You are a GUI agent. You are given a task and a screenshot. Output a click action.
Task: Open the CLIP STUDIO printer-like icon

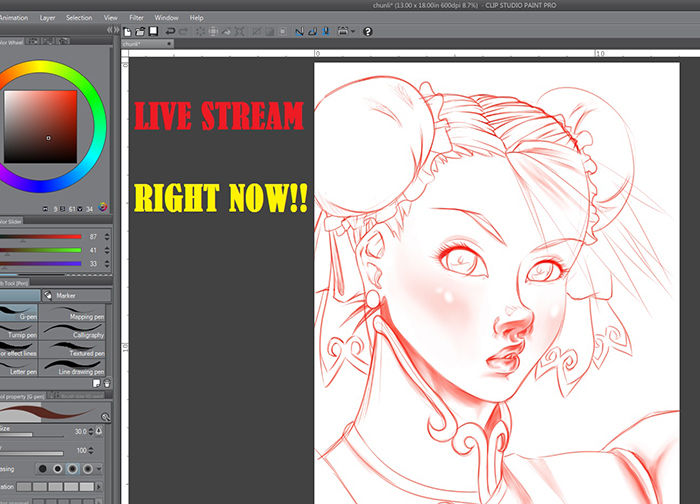click(342, 31)
